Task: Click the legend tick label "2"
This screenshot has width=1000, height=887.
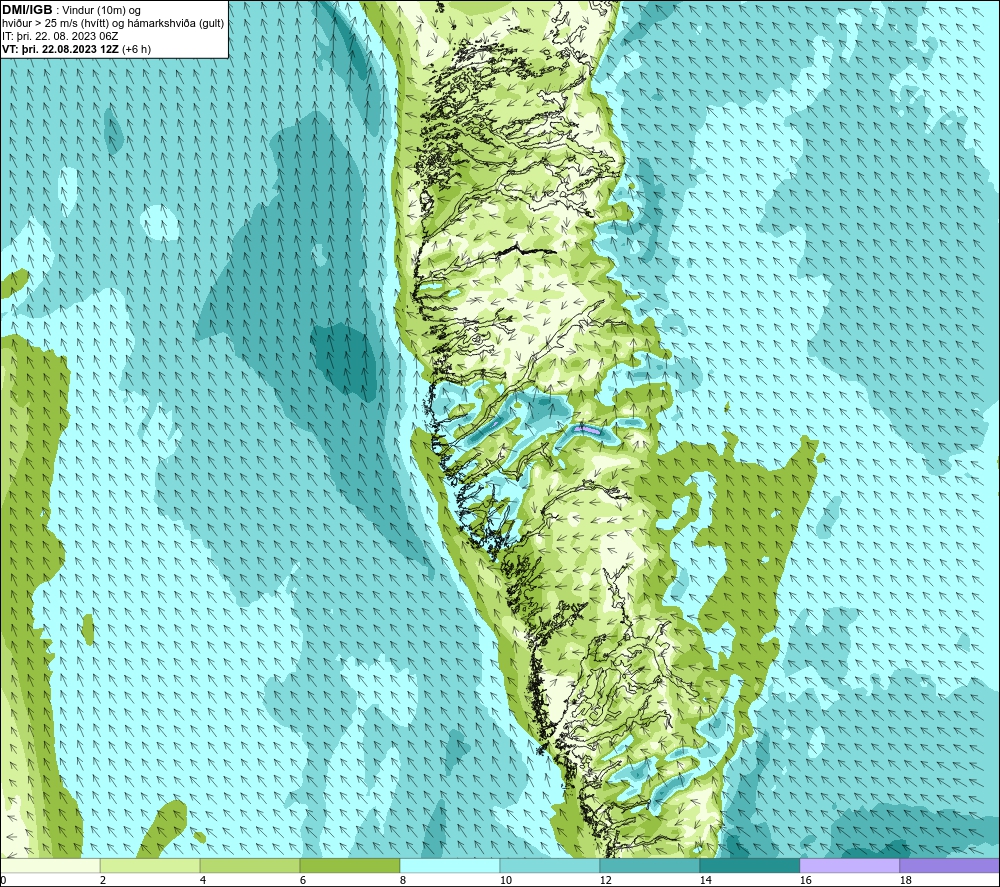Action: pos(103,881)
